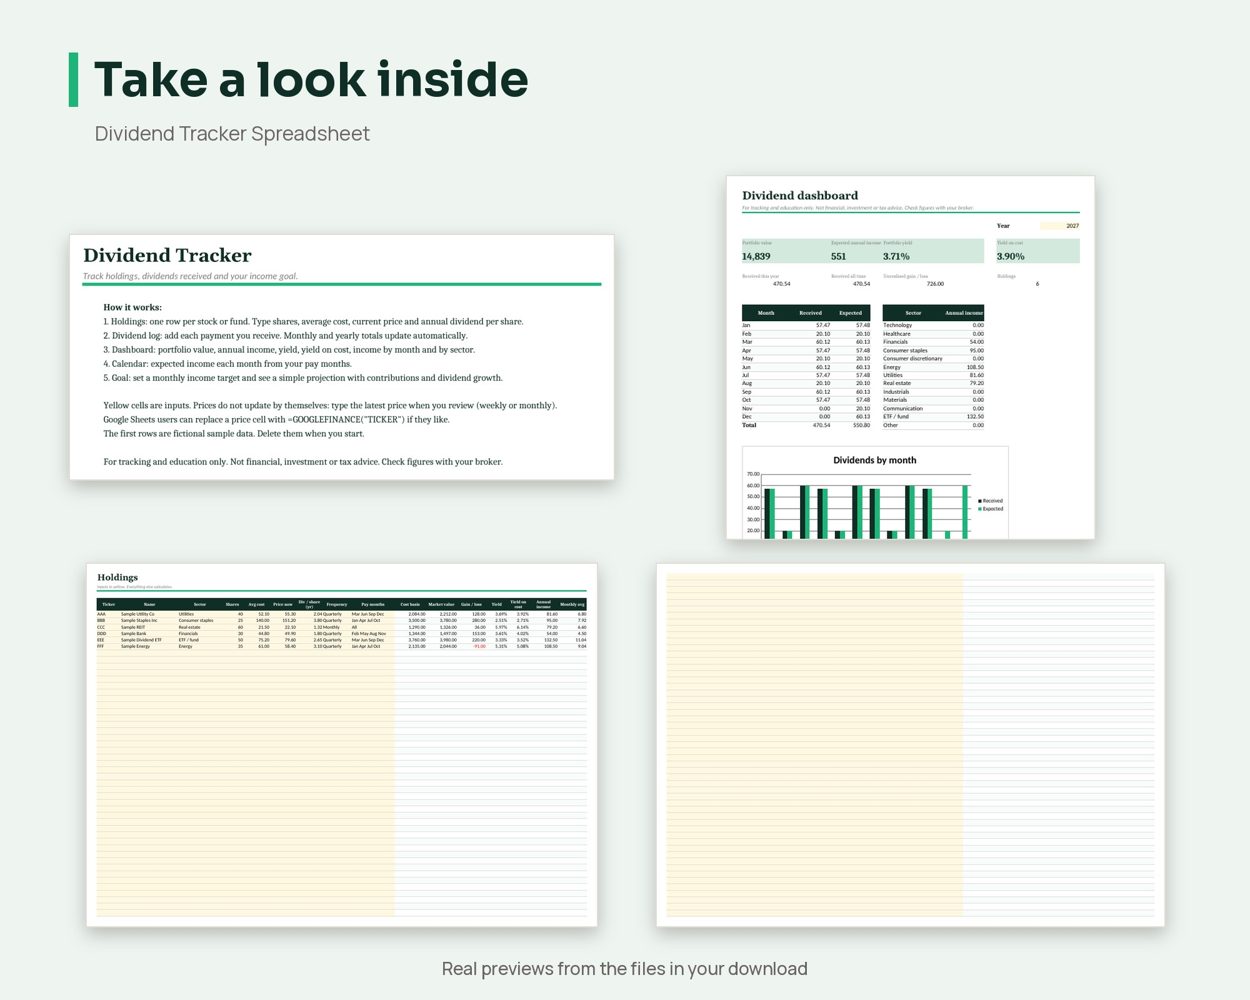The image size is (1250, 1000).
Task: Click the 'How it works:' label
Action: pyautogui.click(x=132, y=307)
